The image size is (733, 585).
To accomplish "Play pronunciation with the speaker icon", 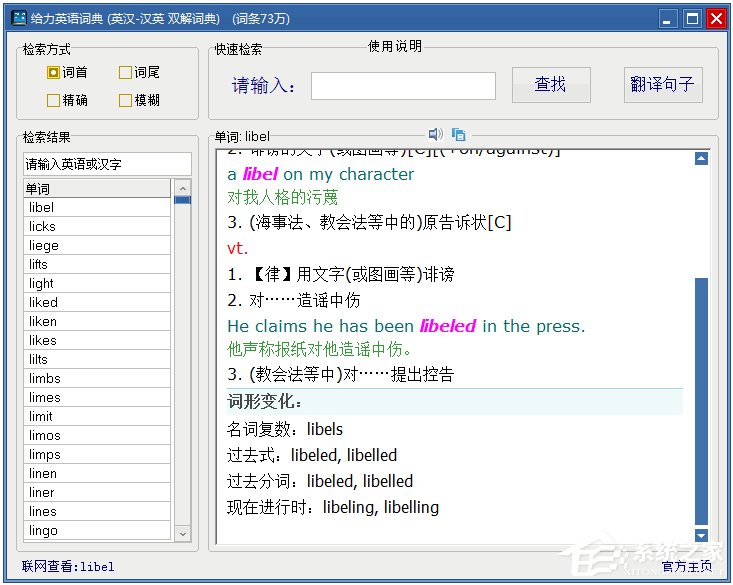I will pyautogui.click(x=436, y=135).
